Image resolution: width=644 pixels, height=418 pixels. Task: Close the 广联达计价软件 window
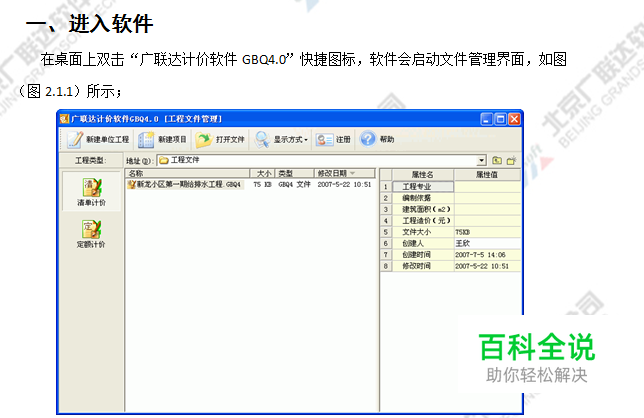[x=515, y=119]
